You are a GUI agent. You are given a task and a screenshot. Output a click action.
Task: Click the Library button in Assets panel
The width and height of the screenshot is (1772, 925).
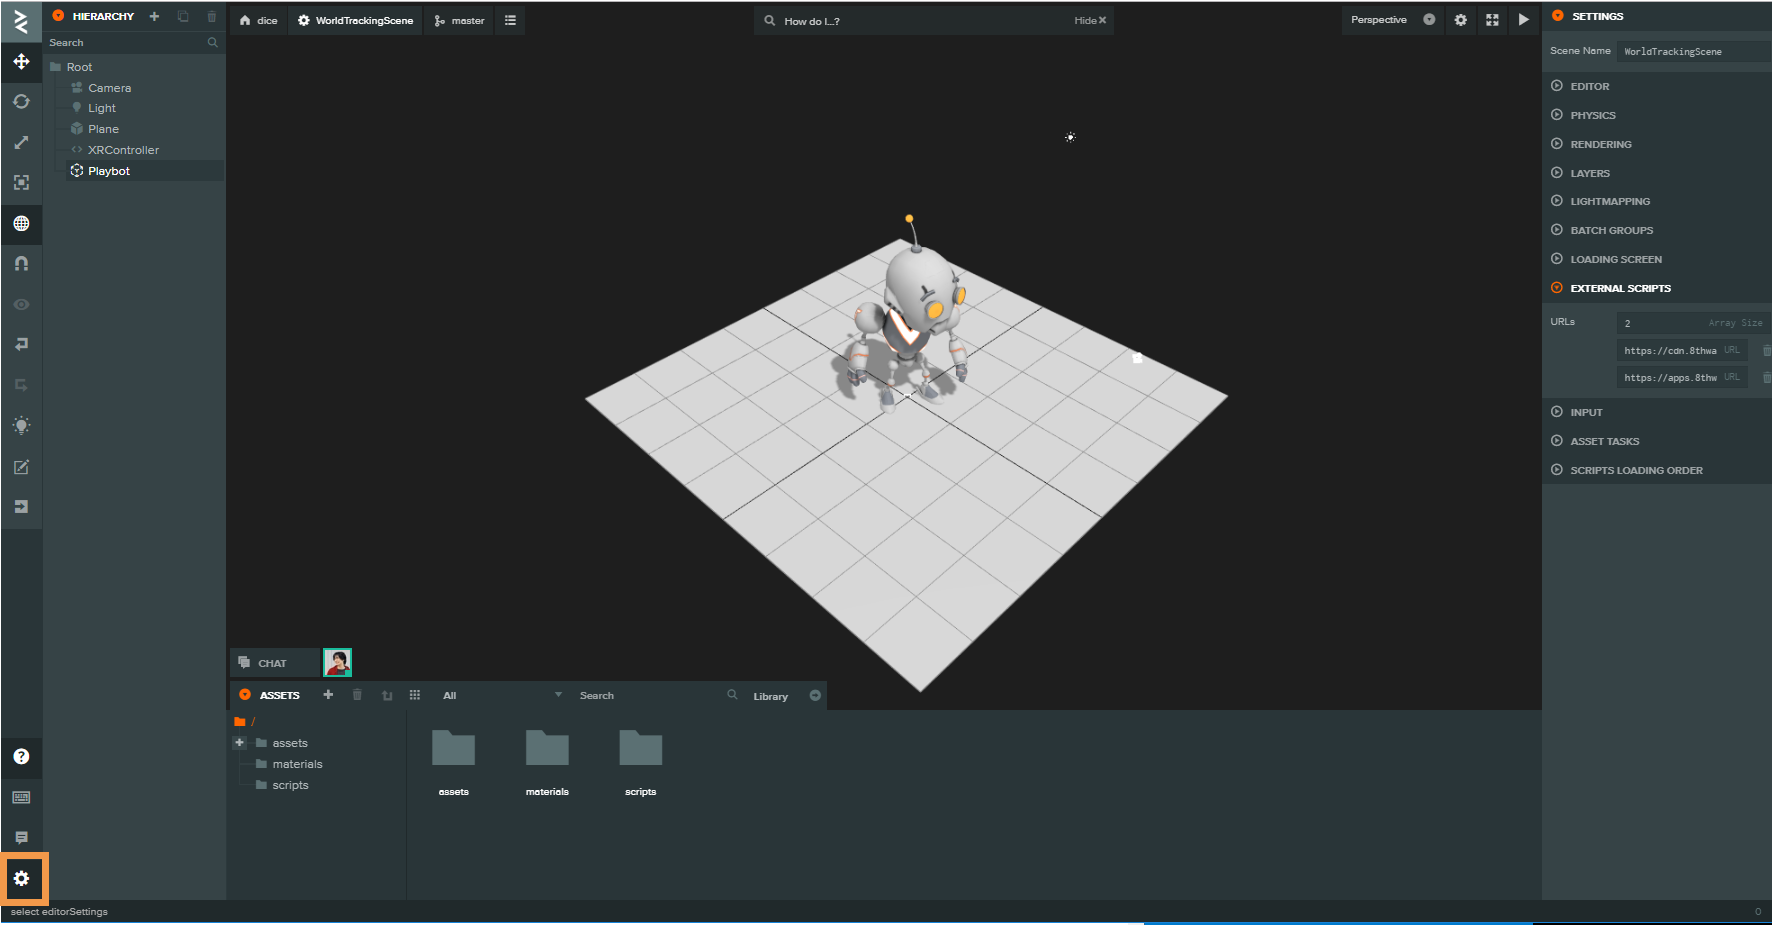coord(770,695)
